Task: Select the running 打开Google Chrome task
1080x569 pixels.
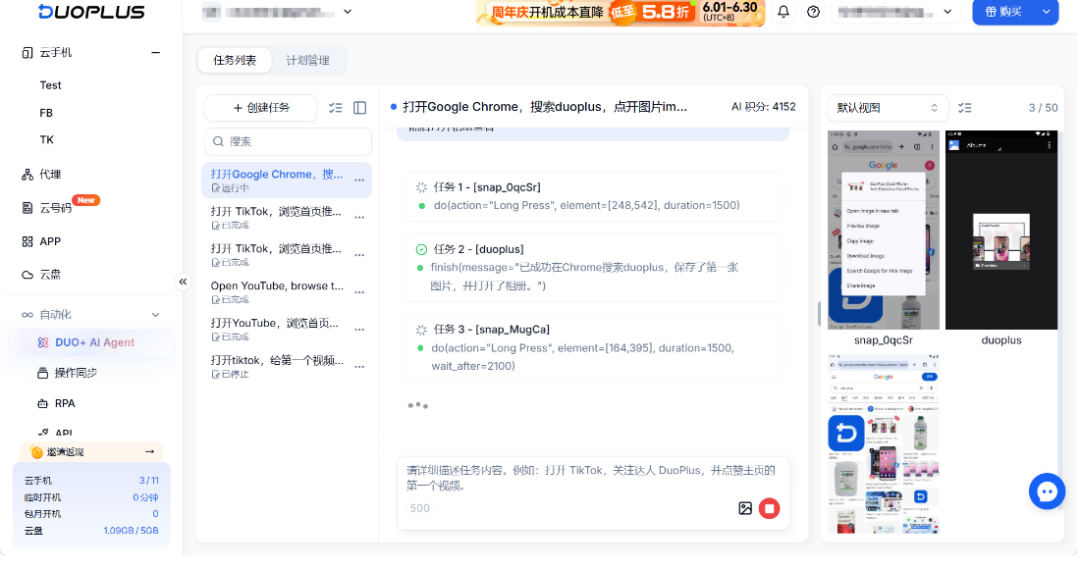Action: (x=287, y=180)
